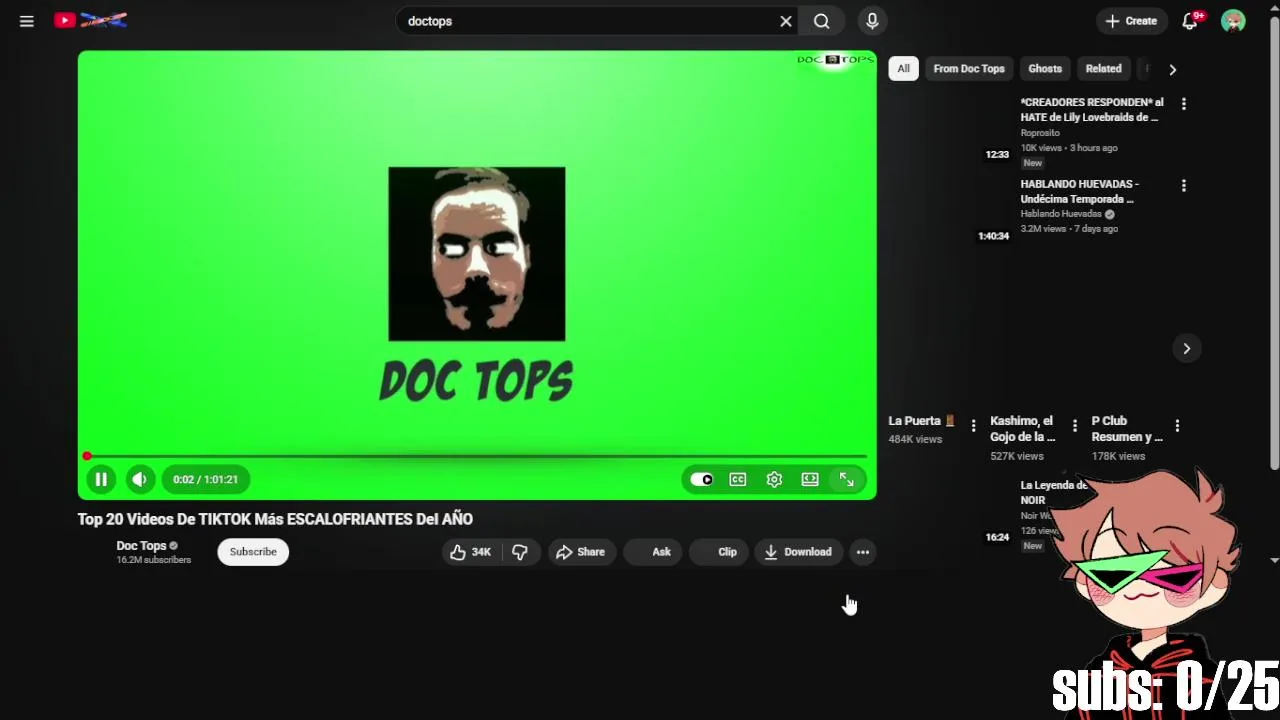Image resolution: width=1280 pixels, height=720 pixels.
Task: Select the From Doc Tops chip
Action: tap(969, 69)
